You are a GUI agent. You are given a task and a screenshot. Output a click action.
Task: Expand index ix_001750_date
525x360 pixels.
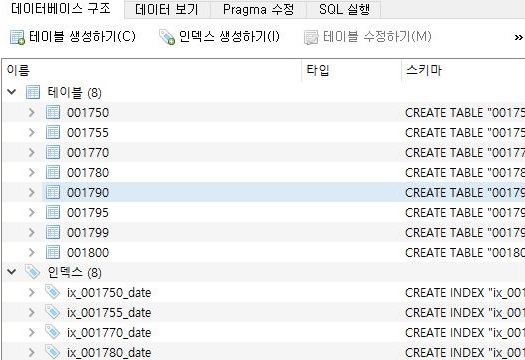[x=31, y=292]
